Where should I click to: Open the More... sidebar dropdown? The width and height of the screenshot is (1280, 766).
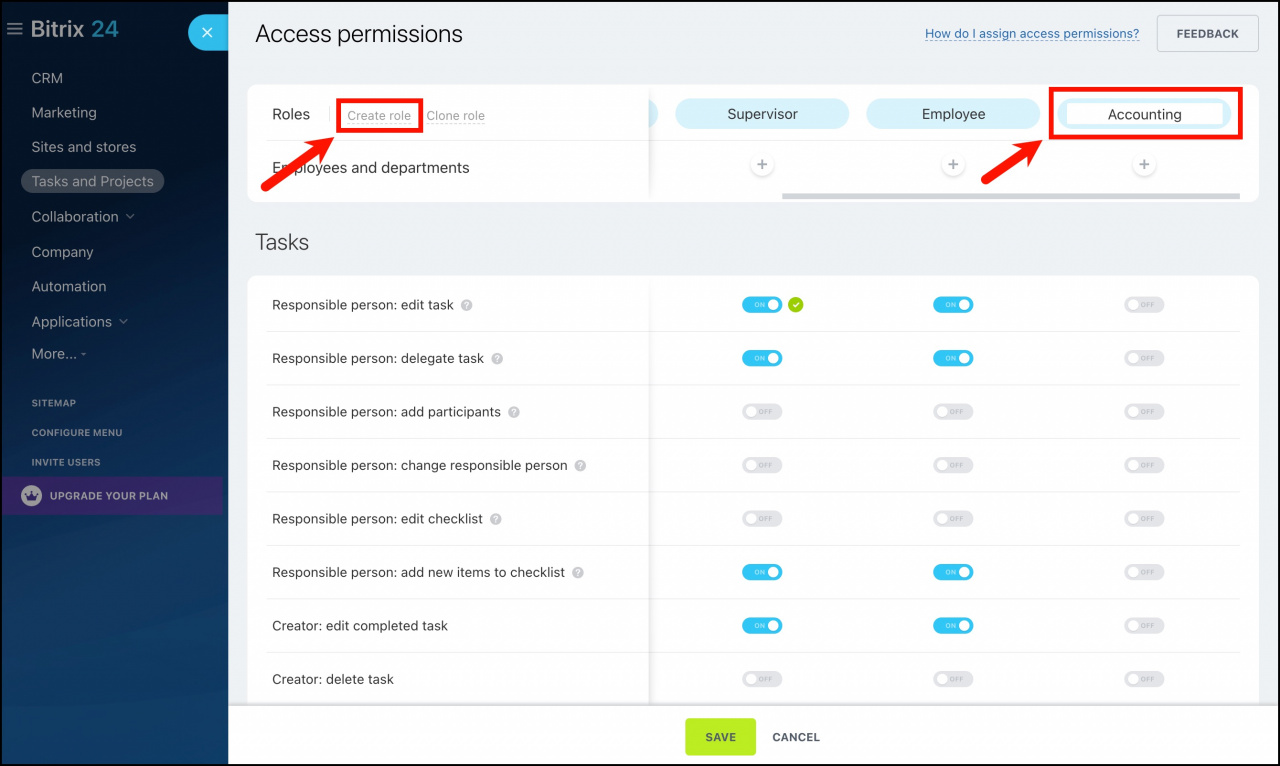[x=59, y=354]
